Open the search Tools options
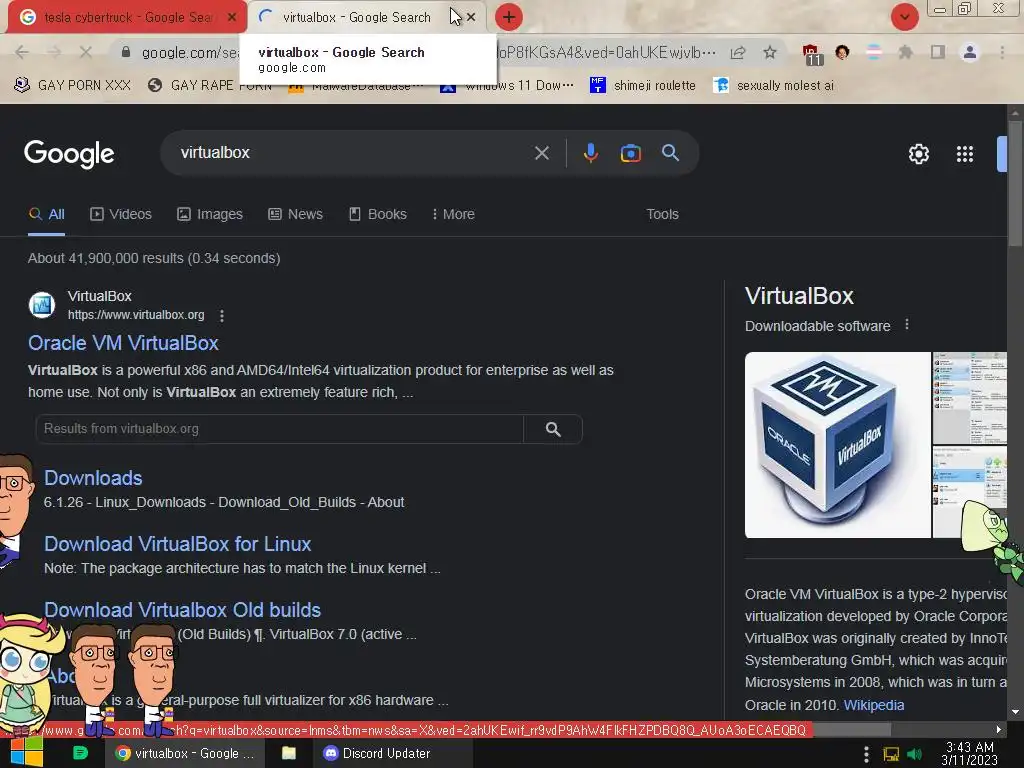This screenshot has width=1024, height=768. click(x=662, y=214)
